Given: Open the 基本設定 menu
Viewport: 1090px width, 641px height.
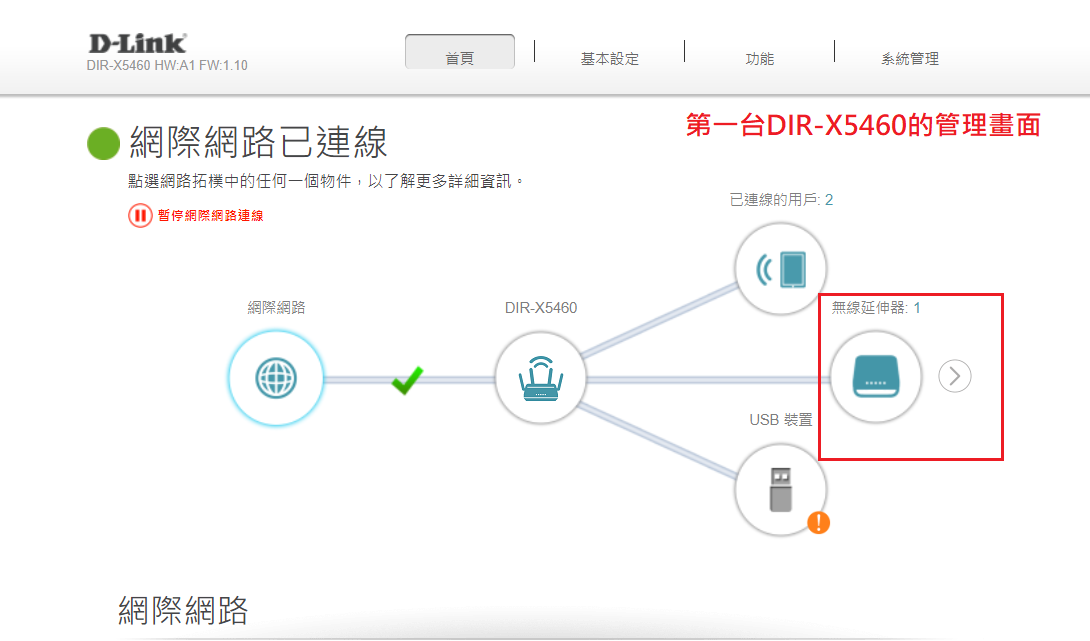Looking at the screenshot, I should (609, 59).
